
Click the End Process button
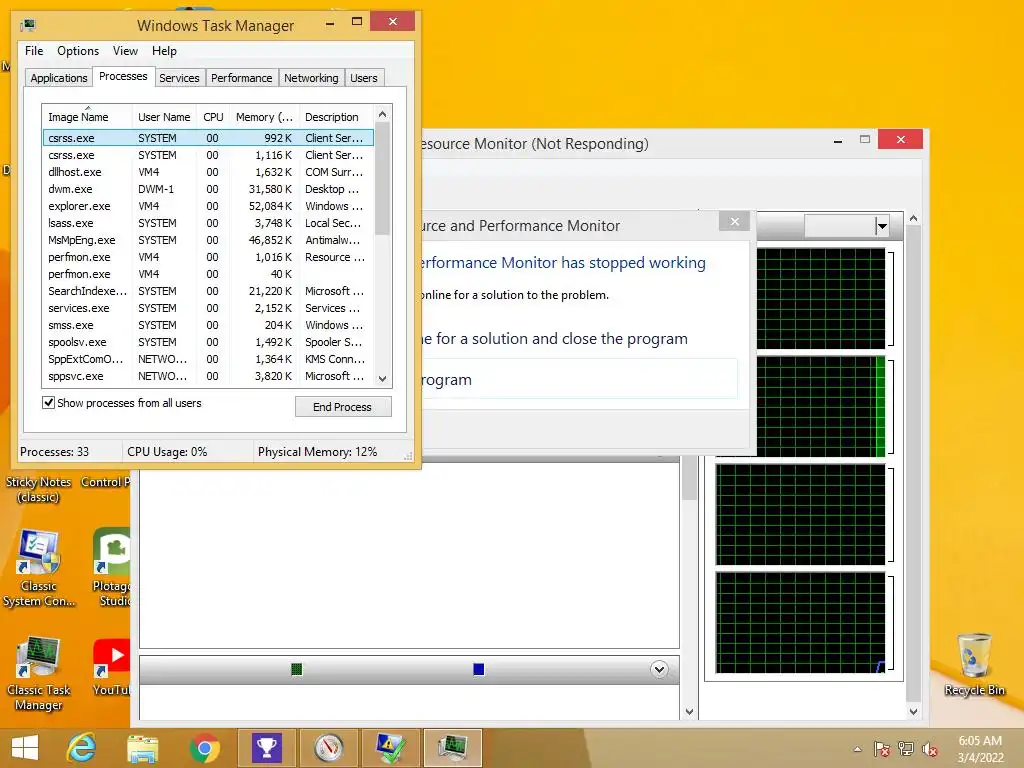coord(343,406)
